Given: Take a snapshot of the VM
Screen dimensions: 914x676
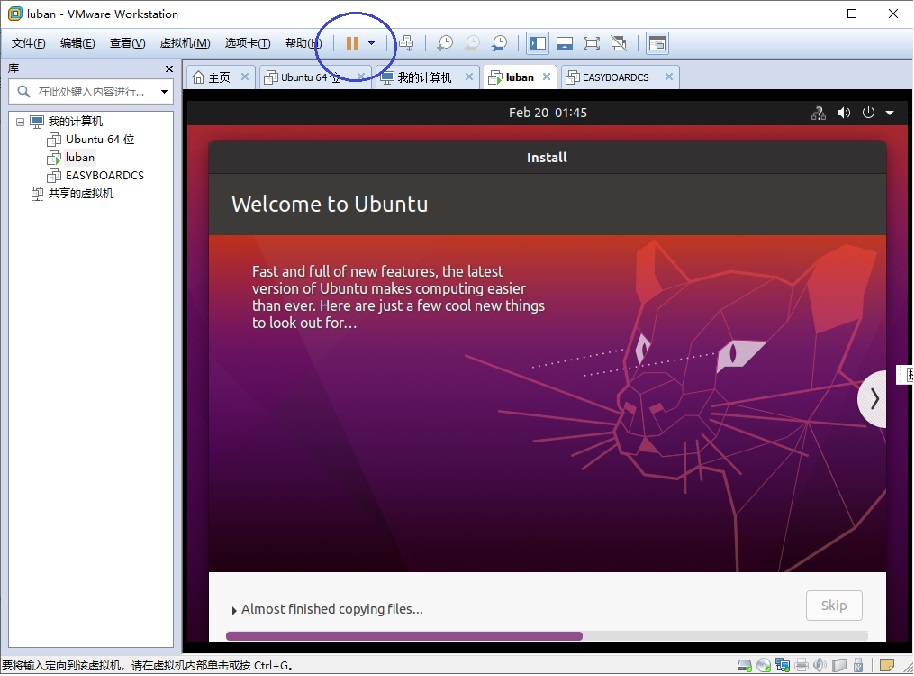Looking at the screenshot, I should click(x=445, y=42).
